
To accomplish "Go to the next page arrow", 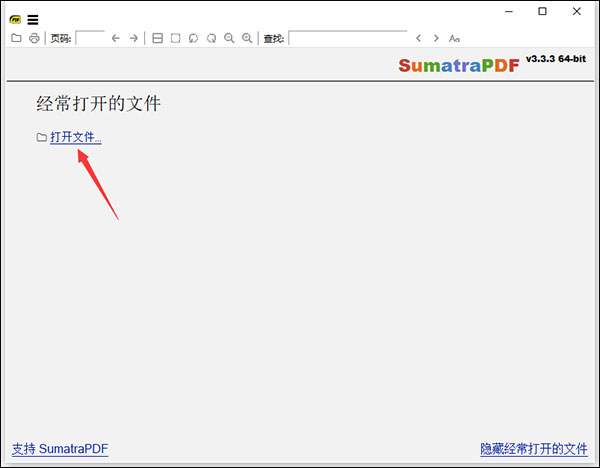I will (x=134, y=38).
